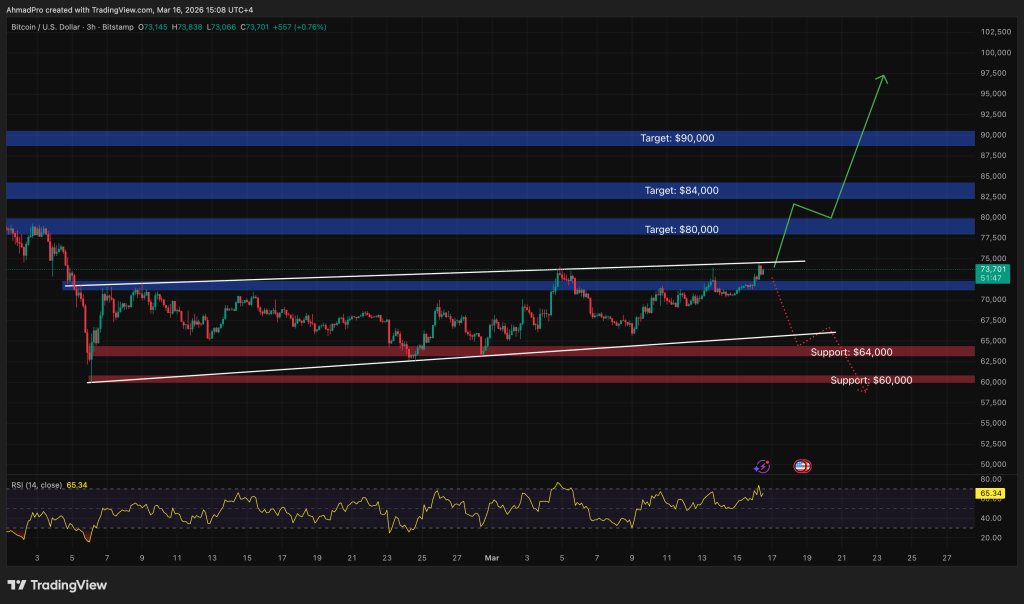The width and height of the screenshot is (1024, 604).
Task: Click the RSI (14, close) indicator label
Action: click(x=36, y=485)
